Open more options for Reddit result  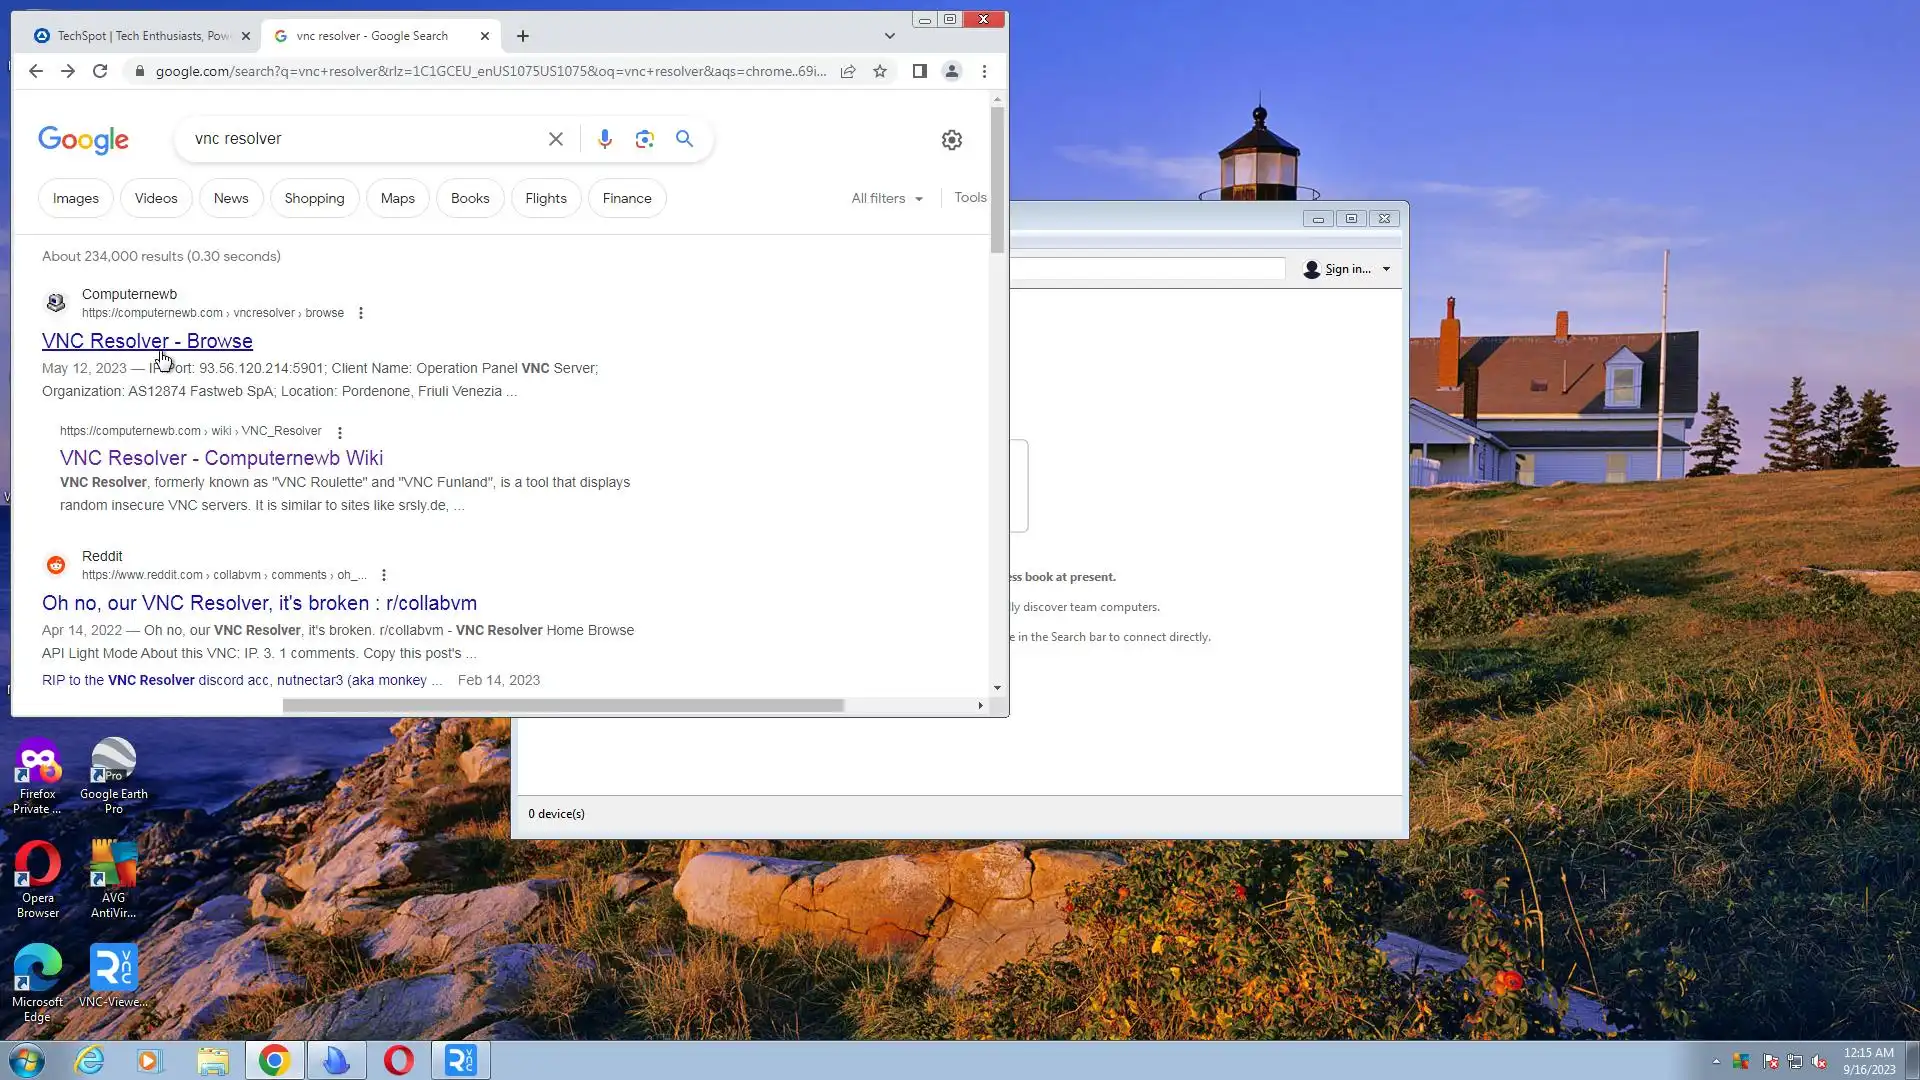coord(384,575)
